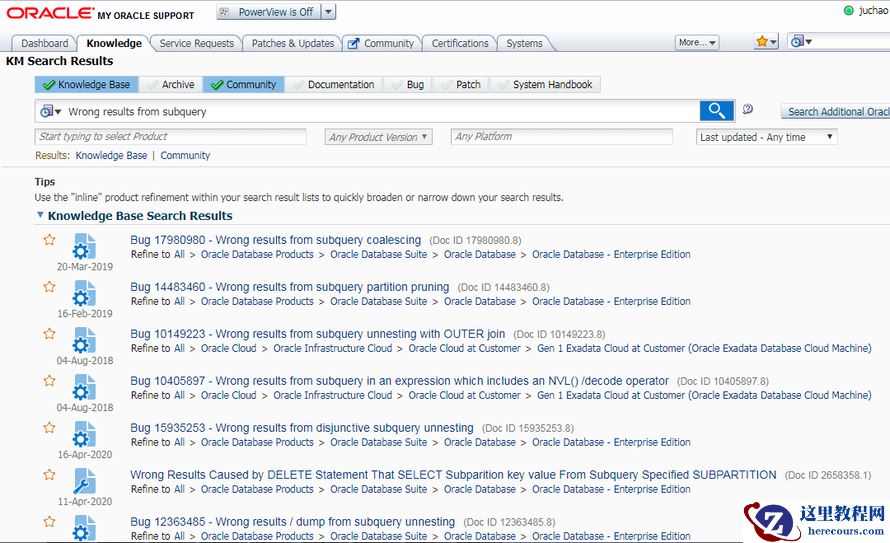890x543 pixels.
Task: Switch to the Dashboard tab
Action: coord(44,43)
